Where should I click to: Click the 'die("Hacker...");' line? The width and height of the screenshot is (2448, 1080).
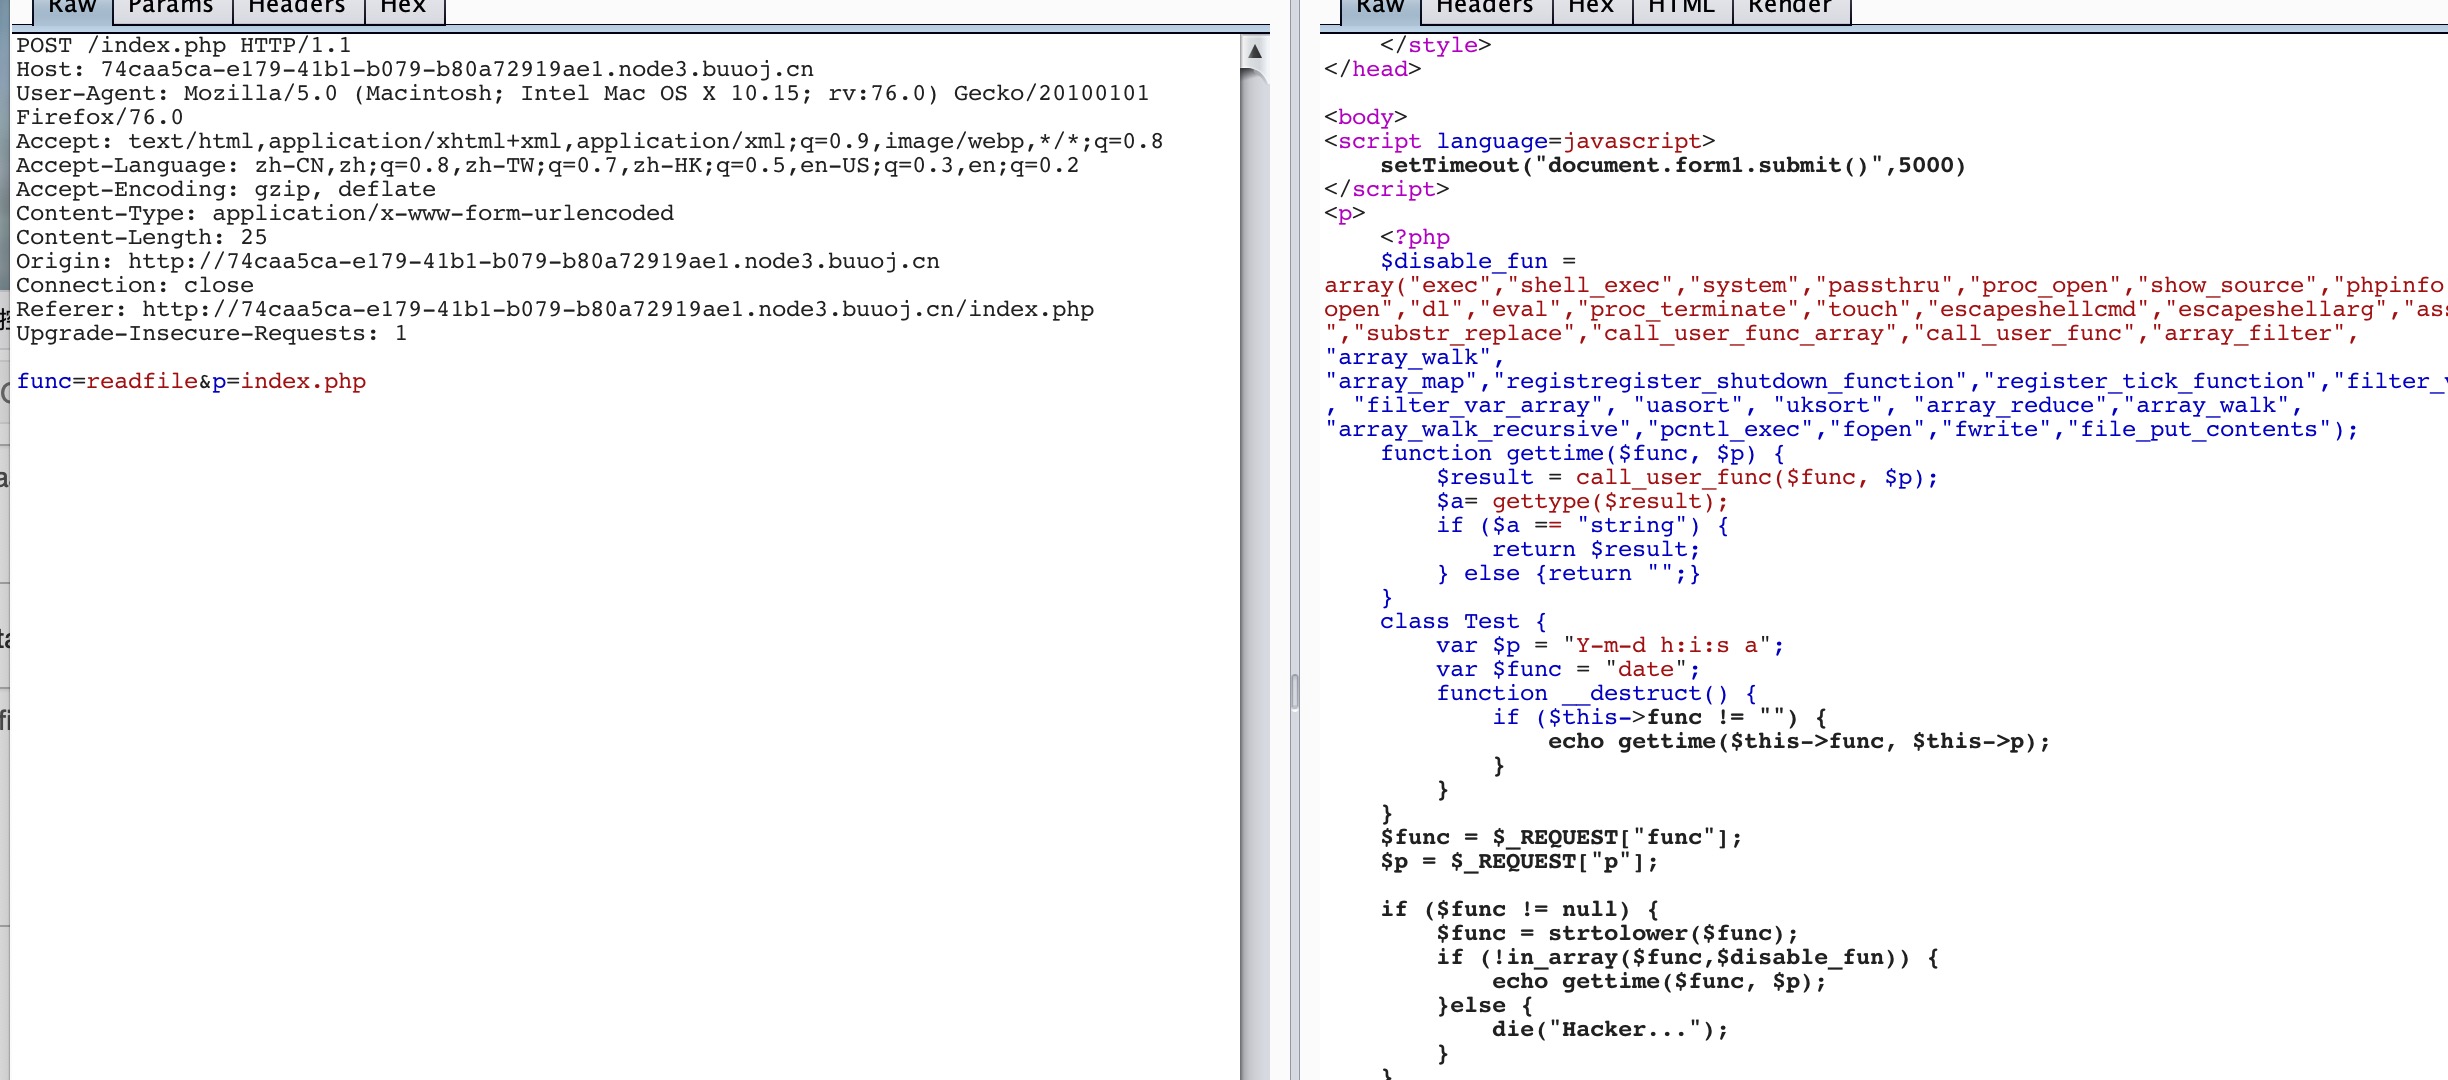pos(1611,1030)
